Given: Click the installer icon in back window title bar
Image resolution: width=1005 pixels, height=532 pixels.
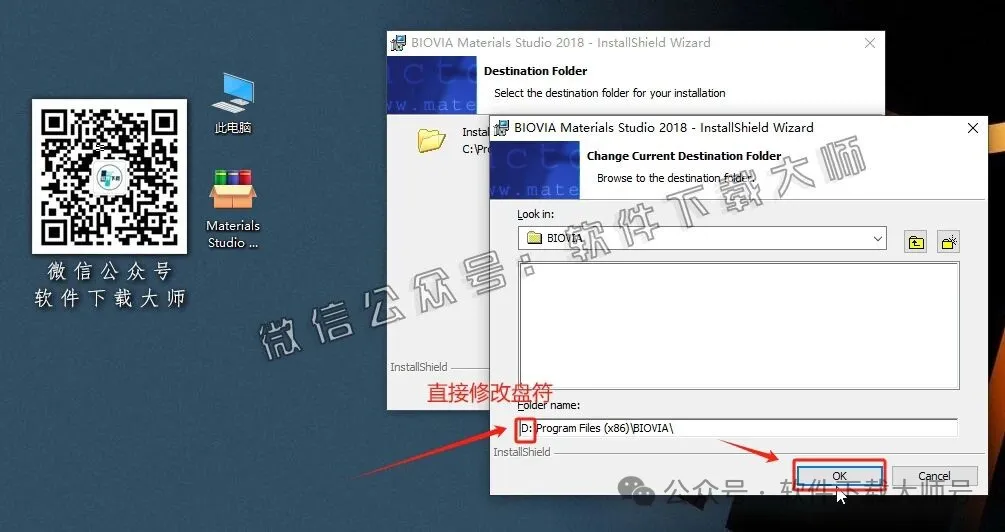Looking at the screenshot, I should tap(398, 43).
